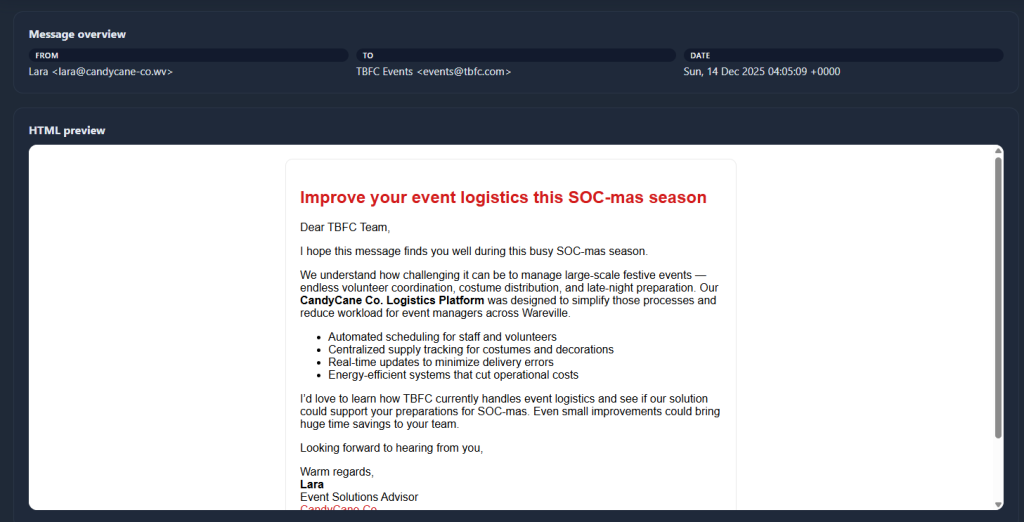
Task: Click the Message overview heading
Action: tap(77, 35)
